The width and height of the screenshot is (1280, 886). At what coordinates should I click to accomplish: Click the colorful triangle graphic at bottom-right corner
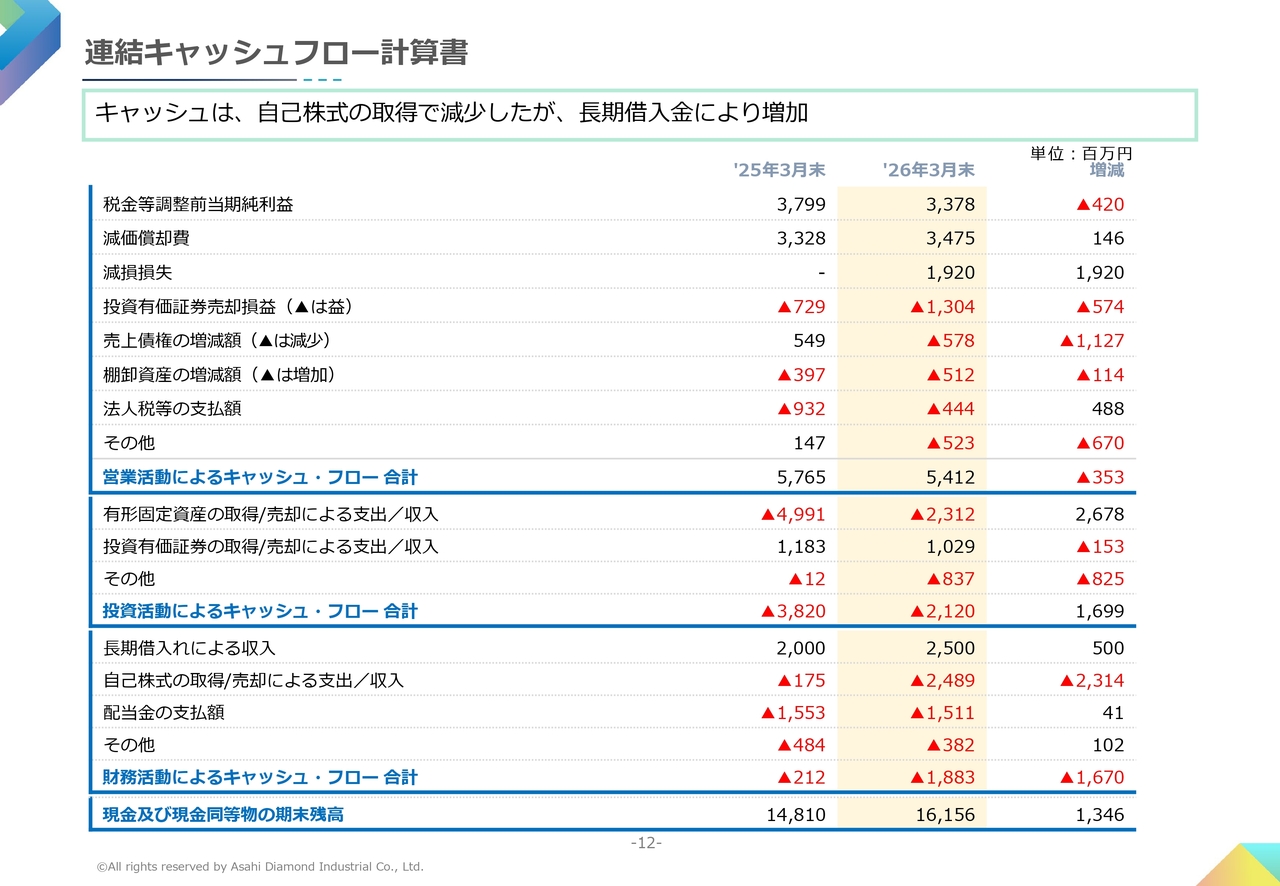pos(1238,864)
